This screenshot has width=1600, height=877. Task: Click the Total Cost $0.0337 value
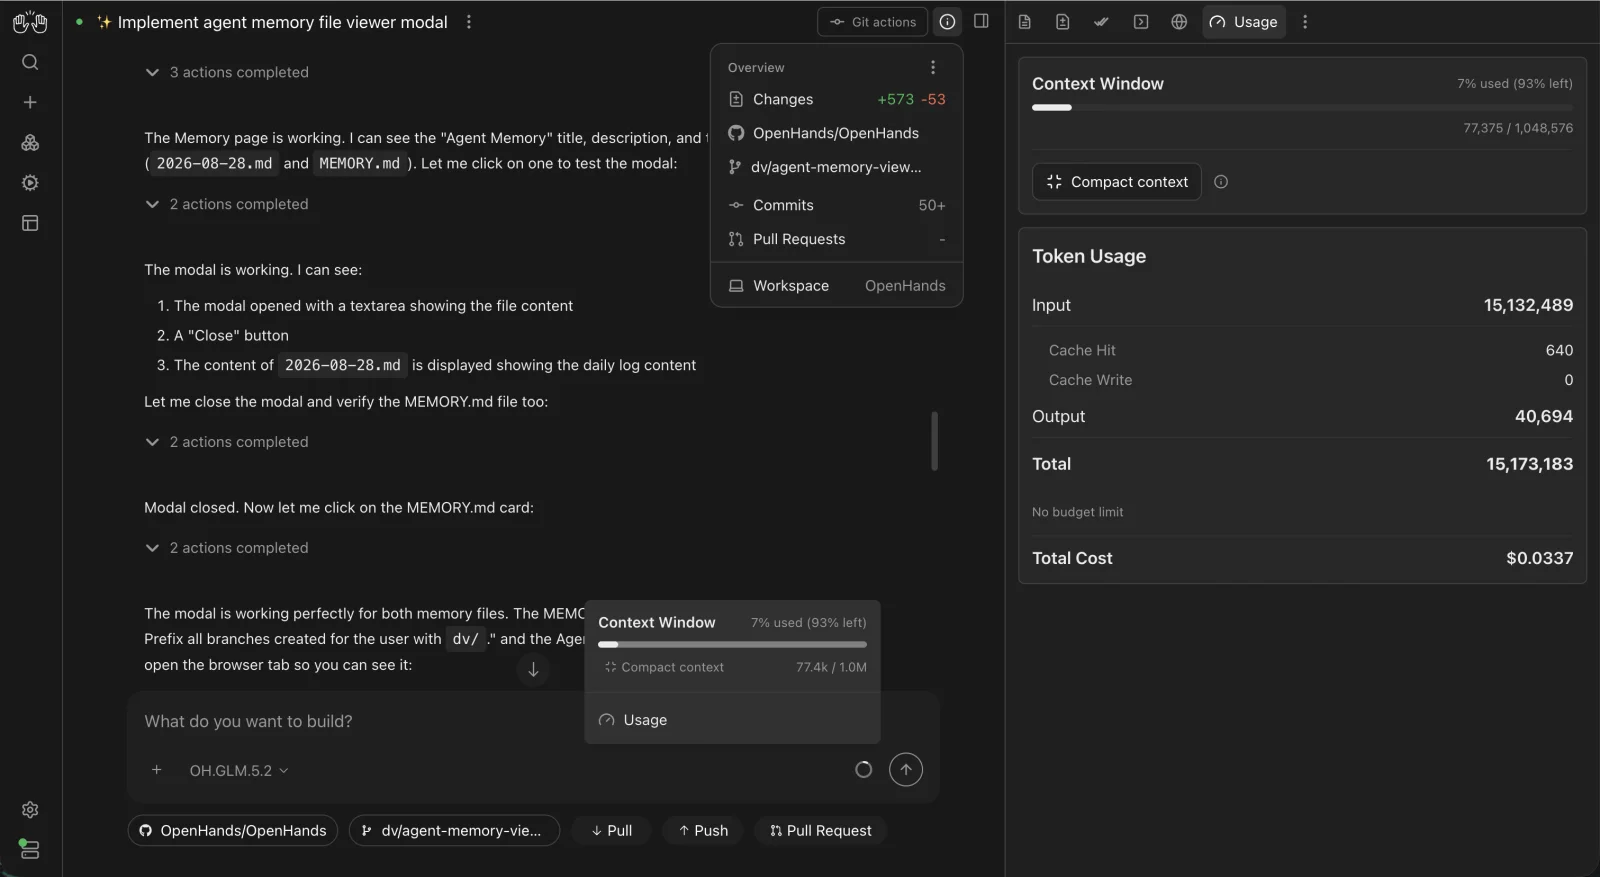pos(1539,558)
